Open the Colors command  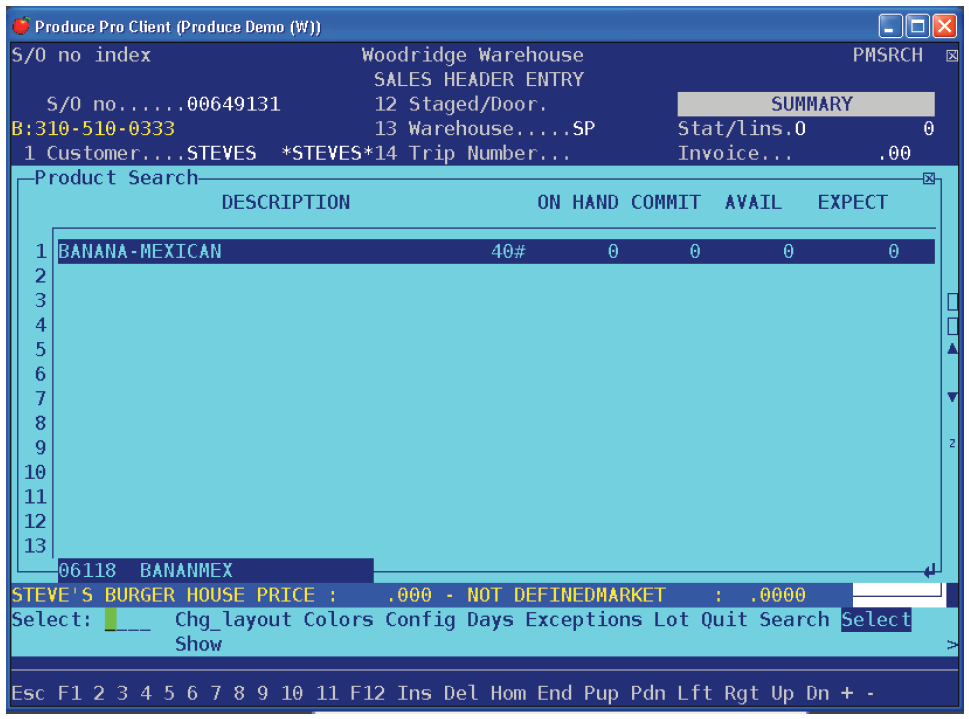tap(338, 619)
